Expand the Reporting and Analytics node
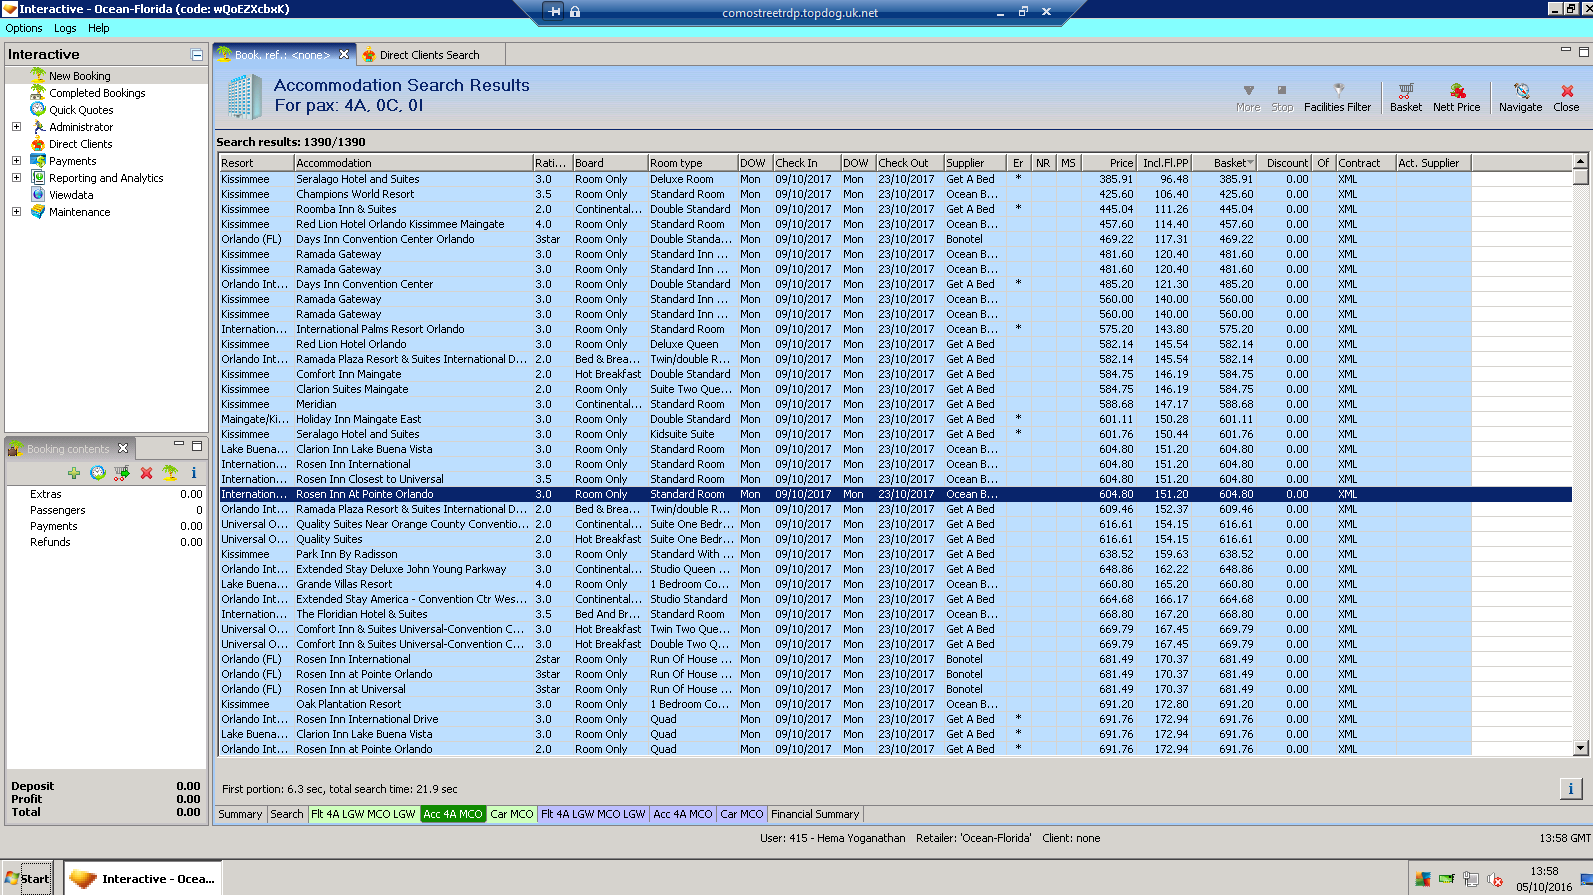The image size is (1593, 895). 16,177
